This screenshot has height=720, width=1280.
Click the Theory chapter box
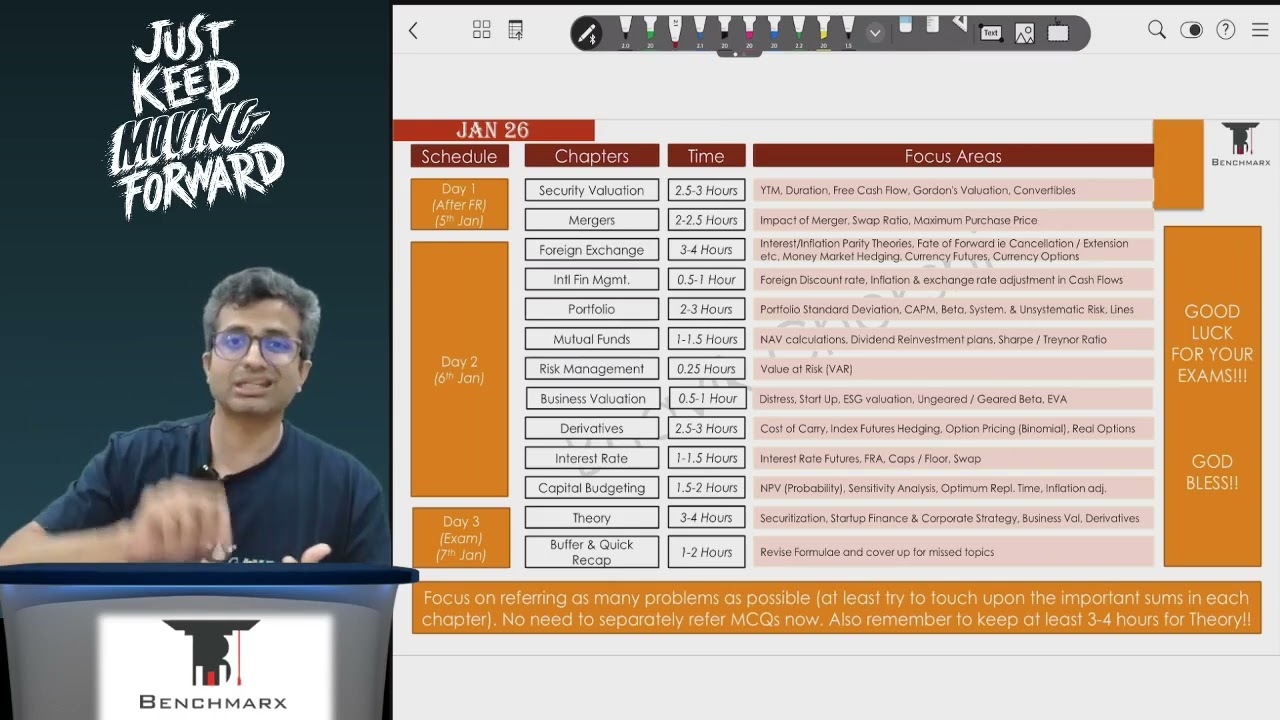(592, 518)
